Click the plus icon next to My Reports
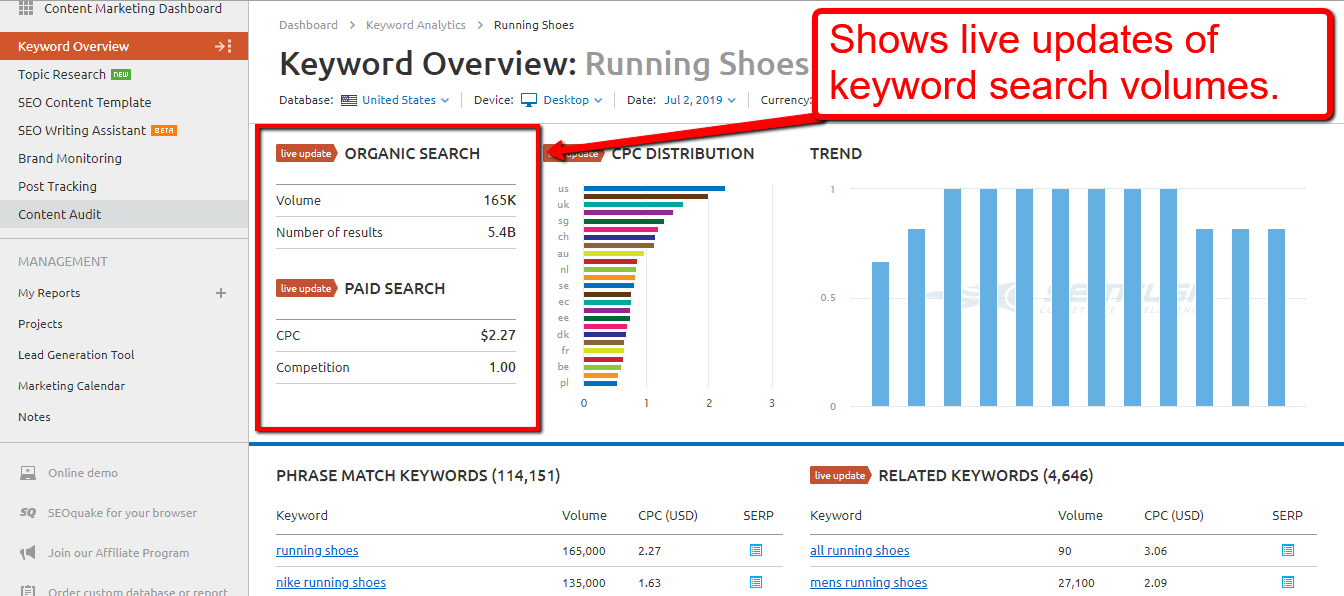This screenshot has height=596, width=1344. (x=221, y=293)
